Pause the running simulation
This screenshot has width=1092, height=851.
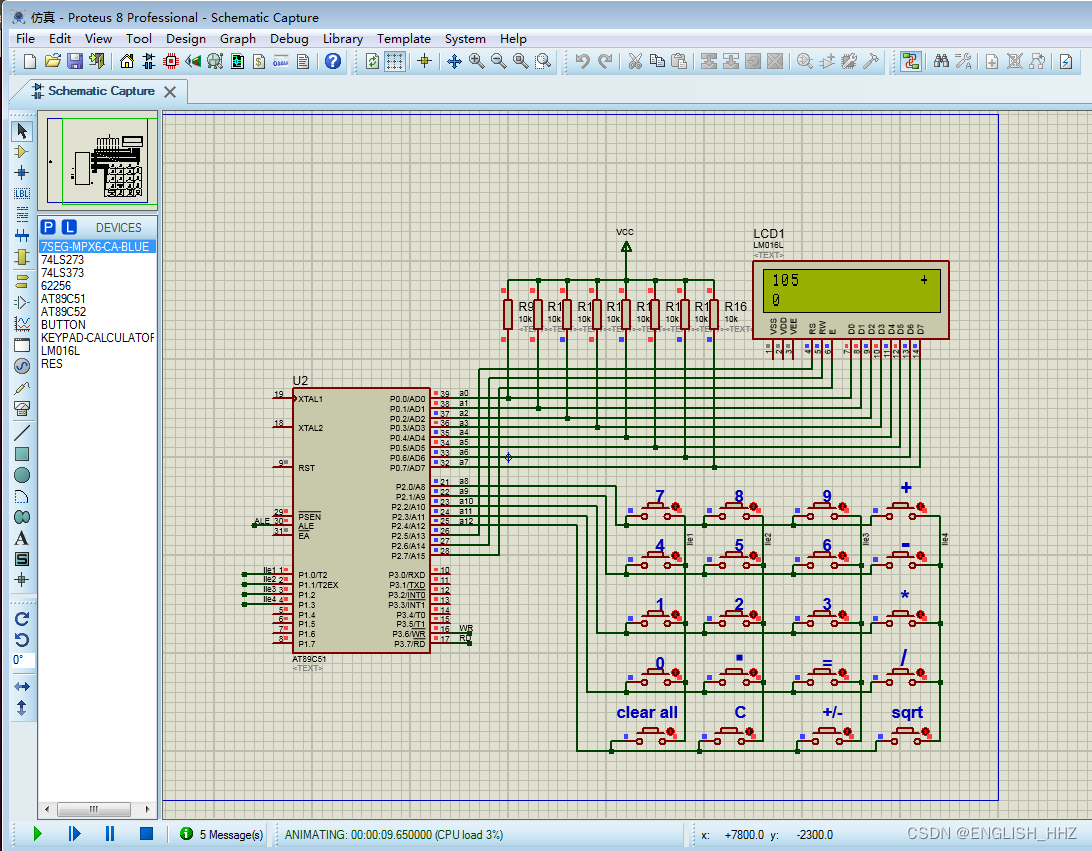pos(110,833)
